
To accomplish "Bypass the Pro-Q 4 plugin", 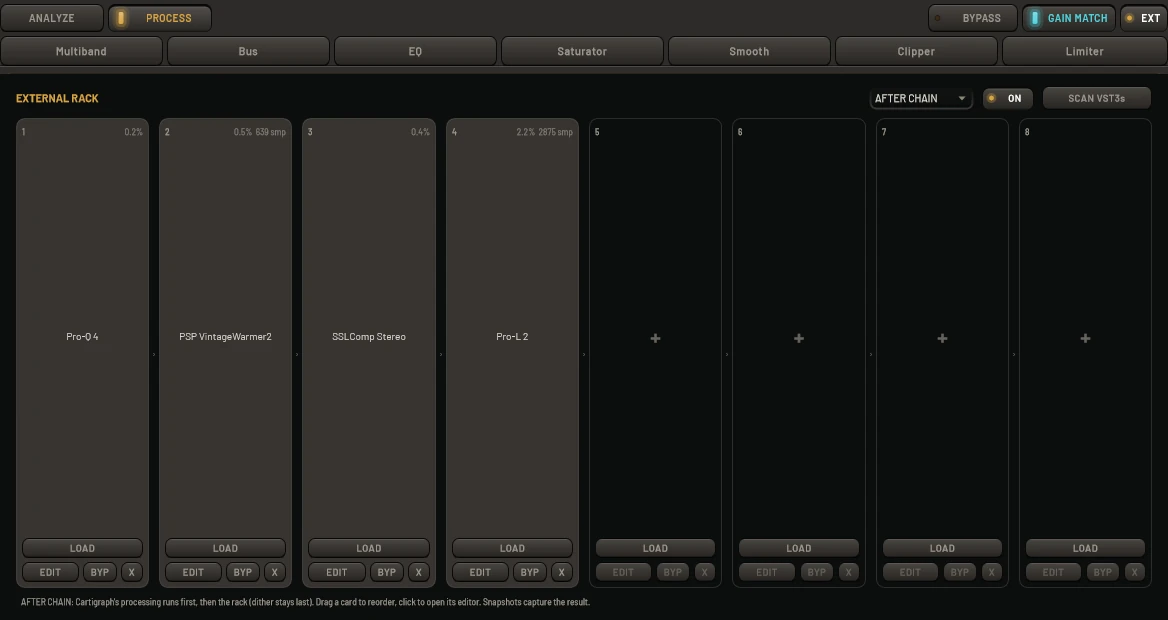I will [x=100, y=572].
